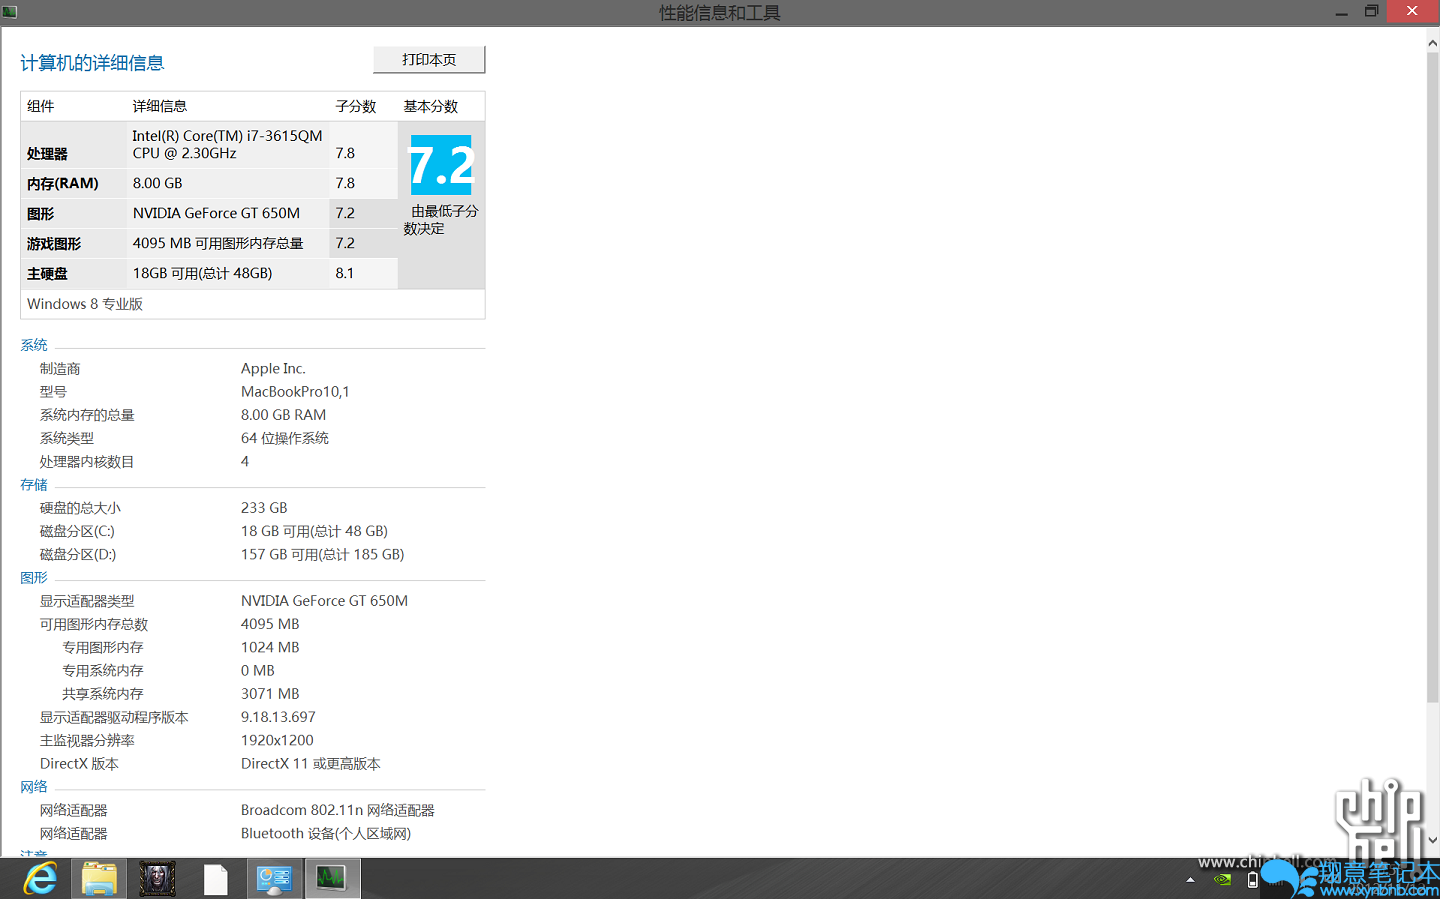The image size is (1440, 899).
Task: Click the 8.00 GB RAM value
Action: [x=283, y=415]
